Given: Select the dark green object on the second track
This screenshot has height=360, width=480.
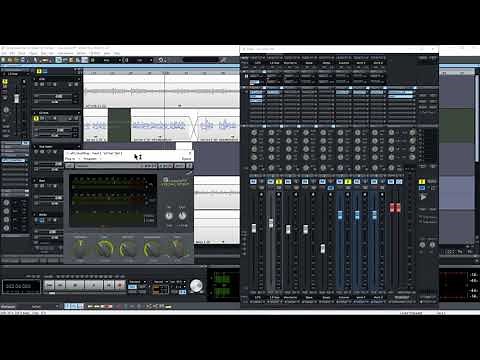Looking at the screenshot, I should 119,125.
